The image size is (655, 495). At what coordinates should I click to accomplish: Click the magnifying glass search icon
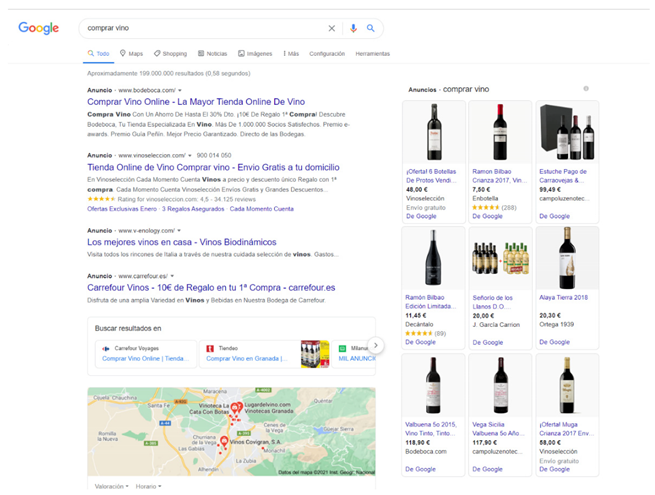coord(371,29)
